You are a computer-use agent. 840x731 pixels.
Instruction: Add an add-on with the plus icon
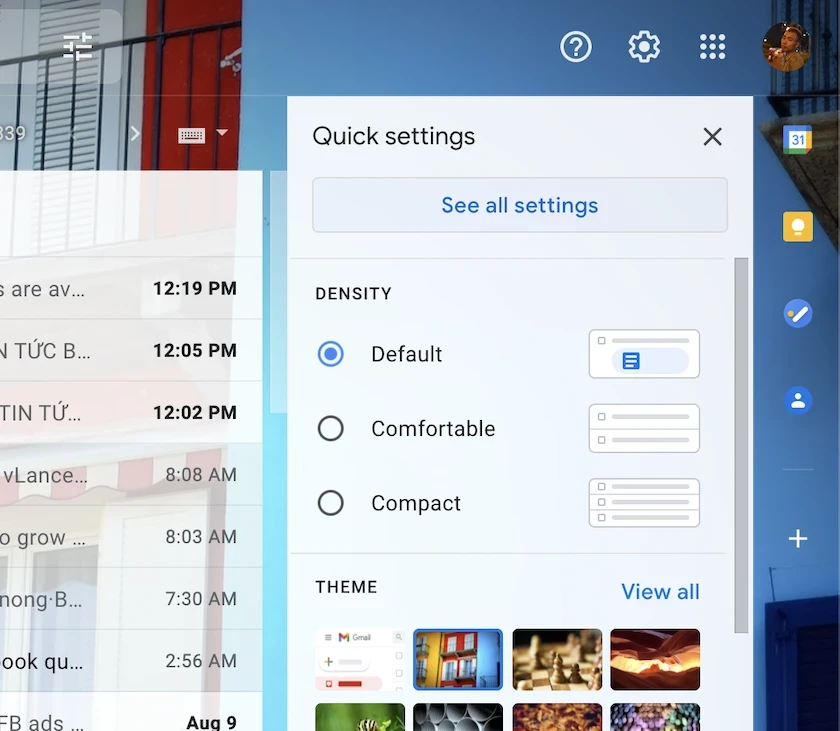coord(797,539)
